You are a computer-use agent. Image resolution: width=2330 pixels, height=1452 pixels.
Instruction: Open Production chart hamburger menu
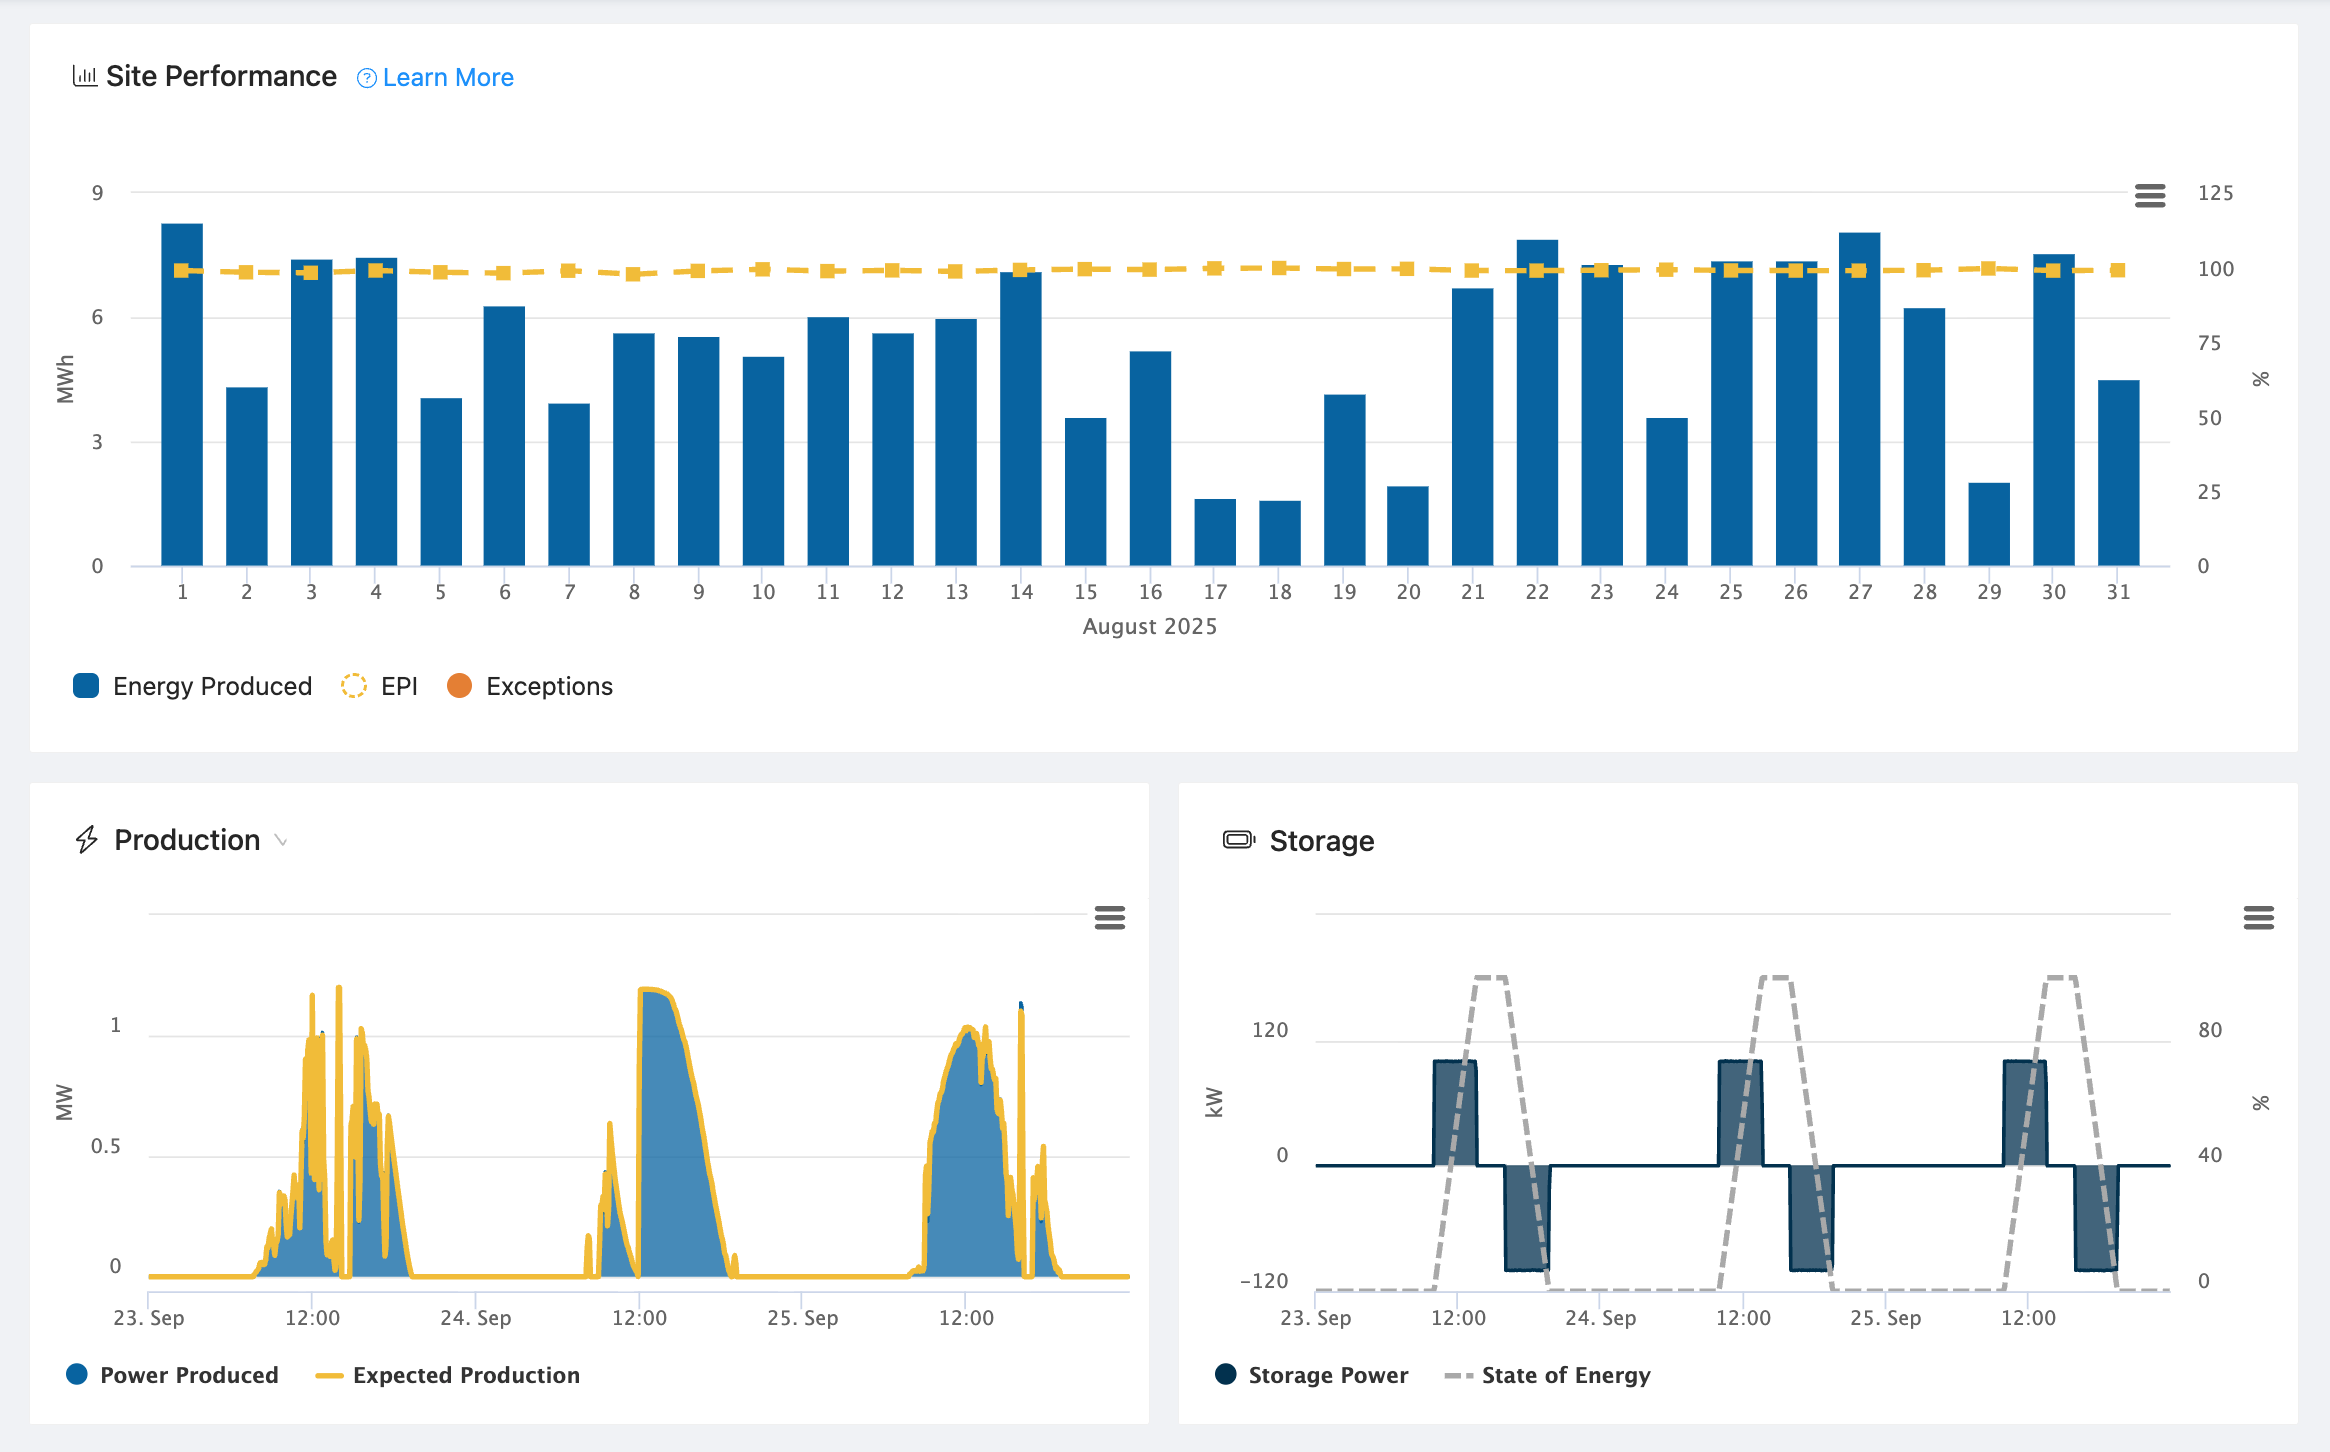point(1109,917)
